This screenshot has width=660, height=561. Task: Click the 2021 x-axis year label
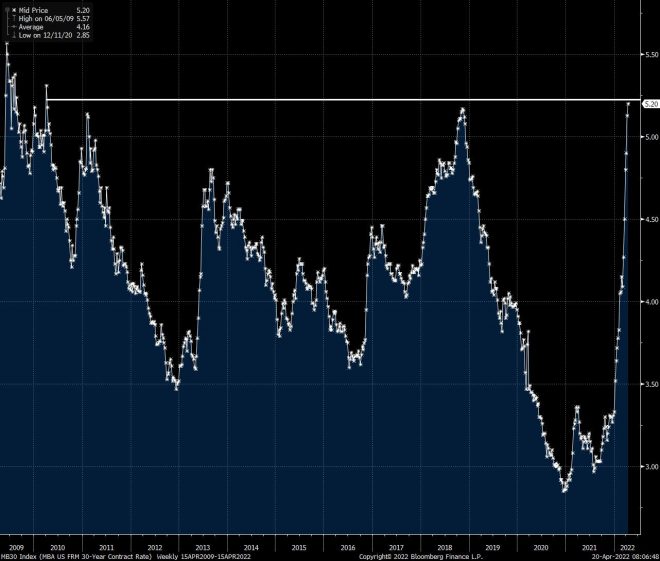click(589, 548)
